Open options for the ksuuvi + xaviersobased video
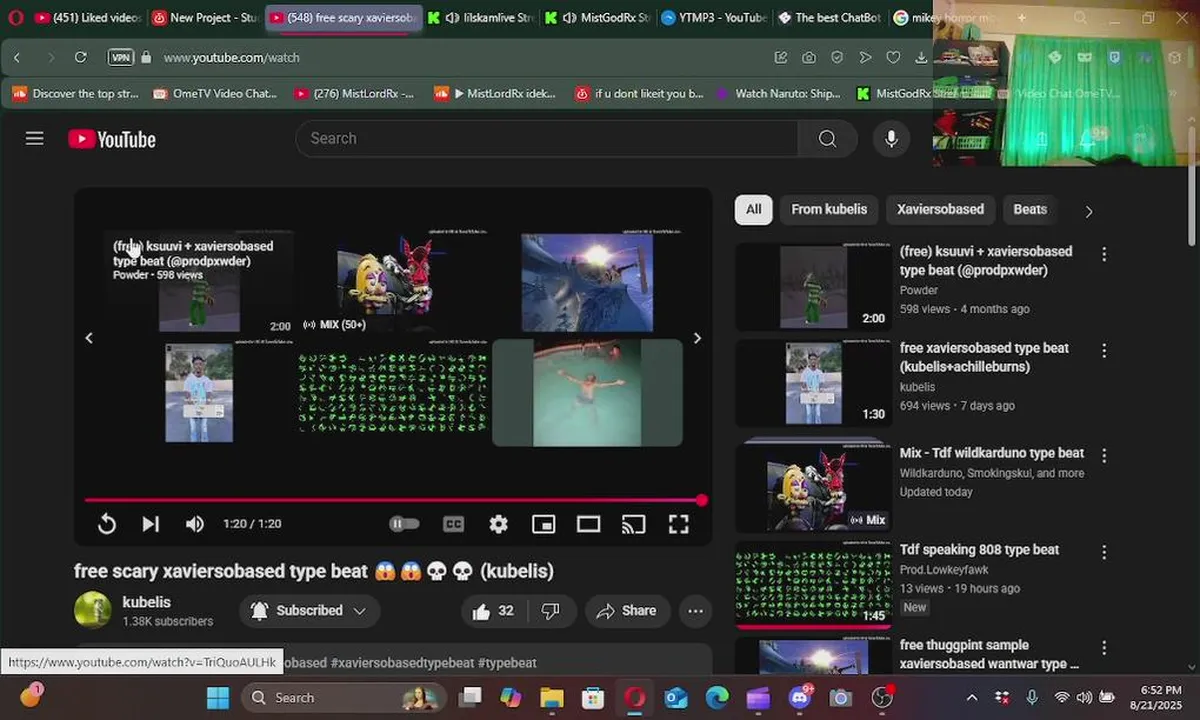Screen dimensions: 1200x720 coord(1104,255)
